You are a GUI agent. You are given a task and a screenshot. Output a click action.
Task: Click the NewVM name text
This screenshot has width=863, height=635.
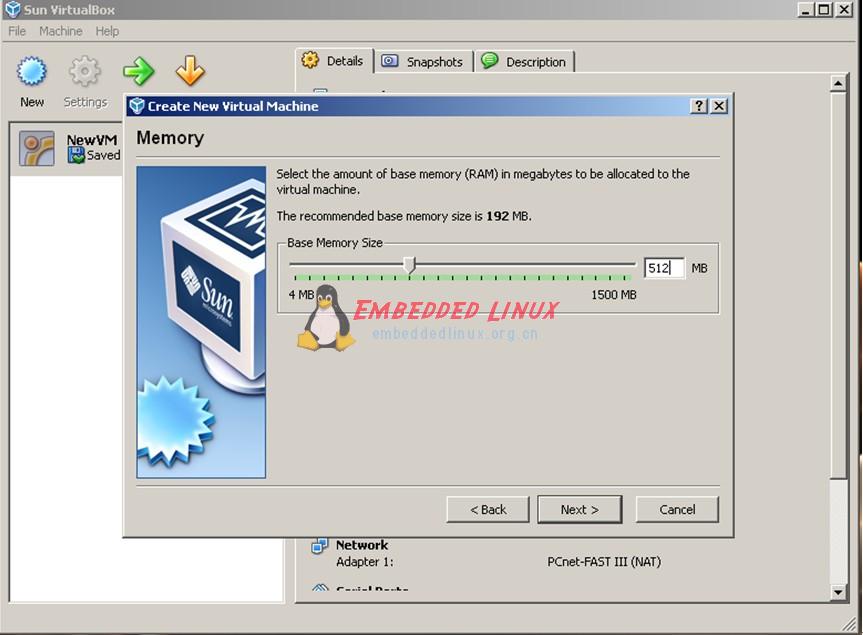coord(92,140)
